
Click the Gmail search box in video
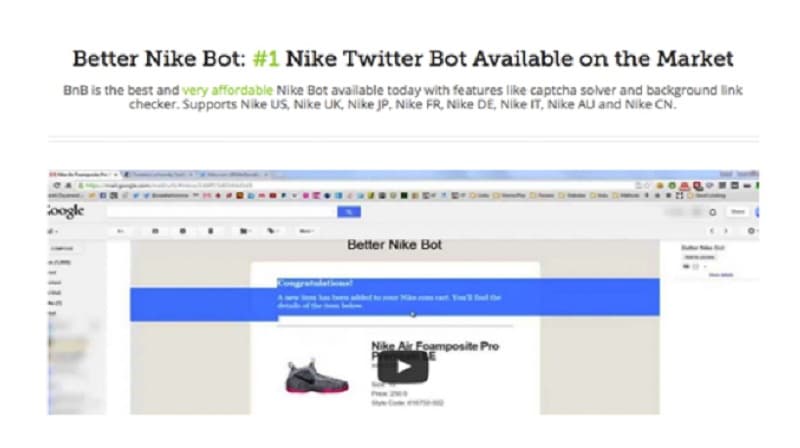(221, 211)
